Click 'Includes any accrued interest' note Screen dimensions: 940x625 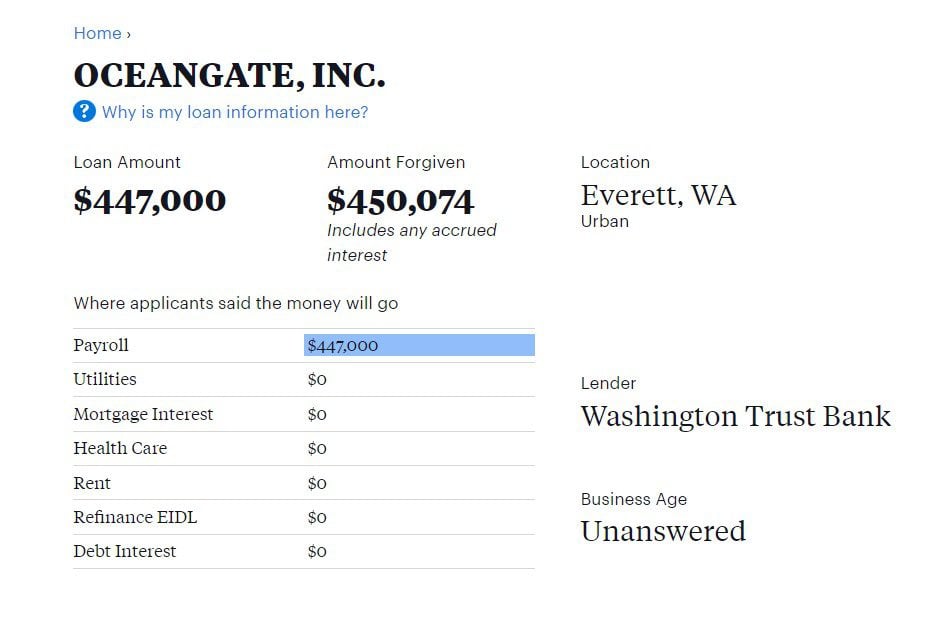[x=411, y=242]
